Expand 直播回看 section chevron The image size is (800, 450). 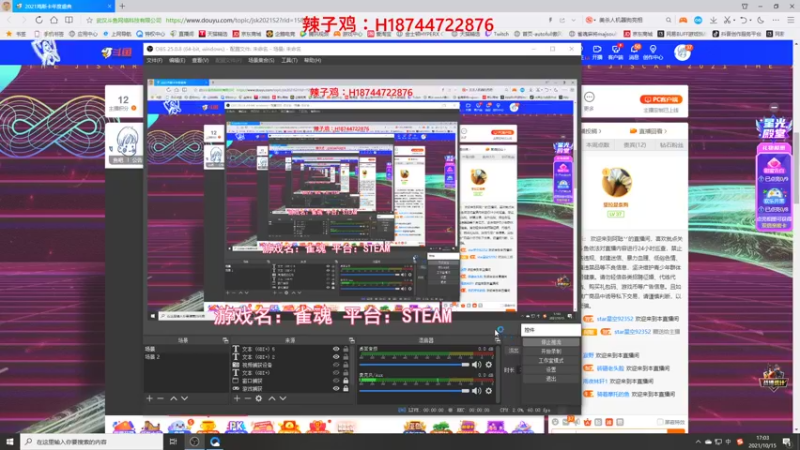coord(665,131)
